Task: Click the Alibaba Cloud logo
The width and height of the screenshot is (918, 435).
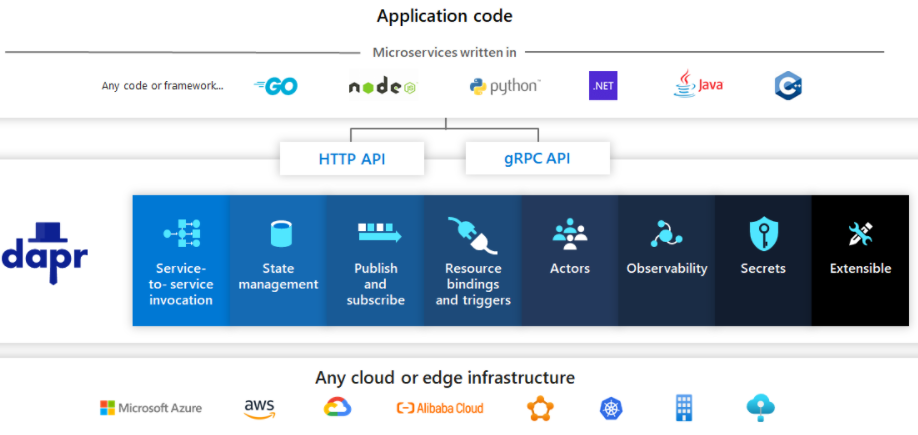Action: [440, 408]
